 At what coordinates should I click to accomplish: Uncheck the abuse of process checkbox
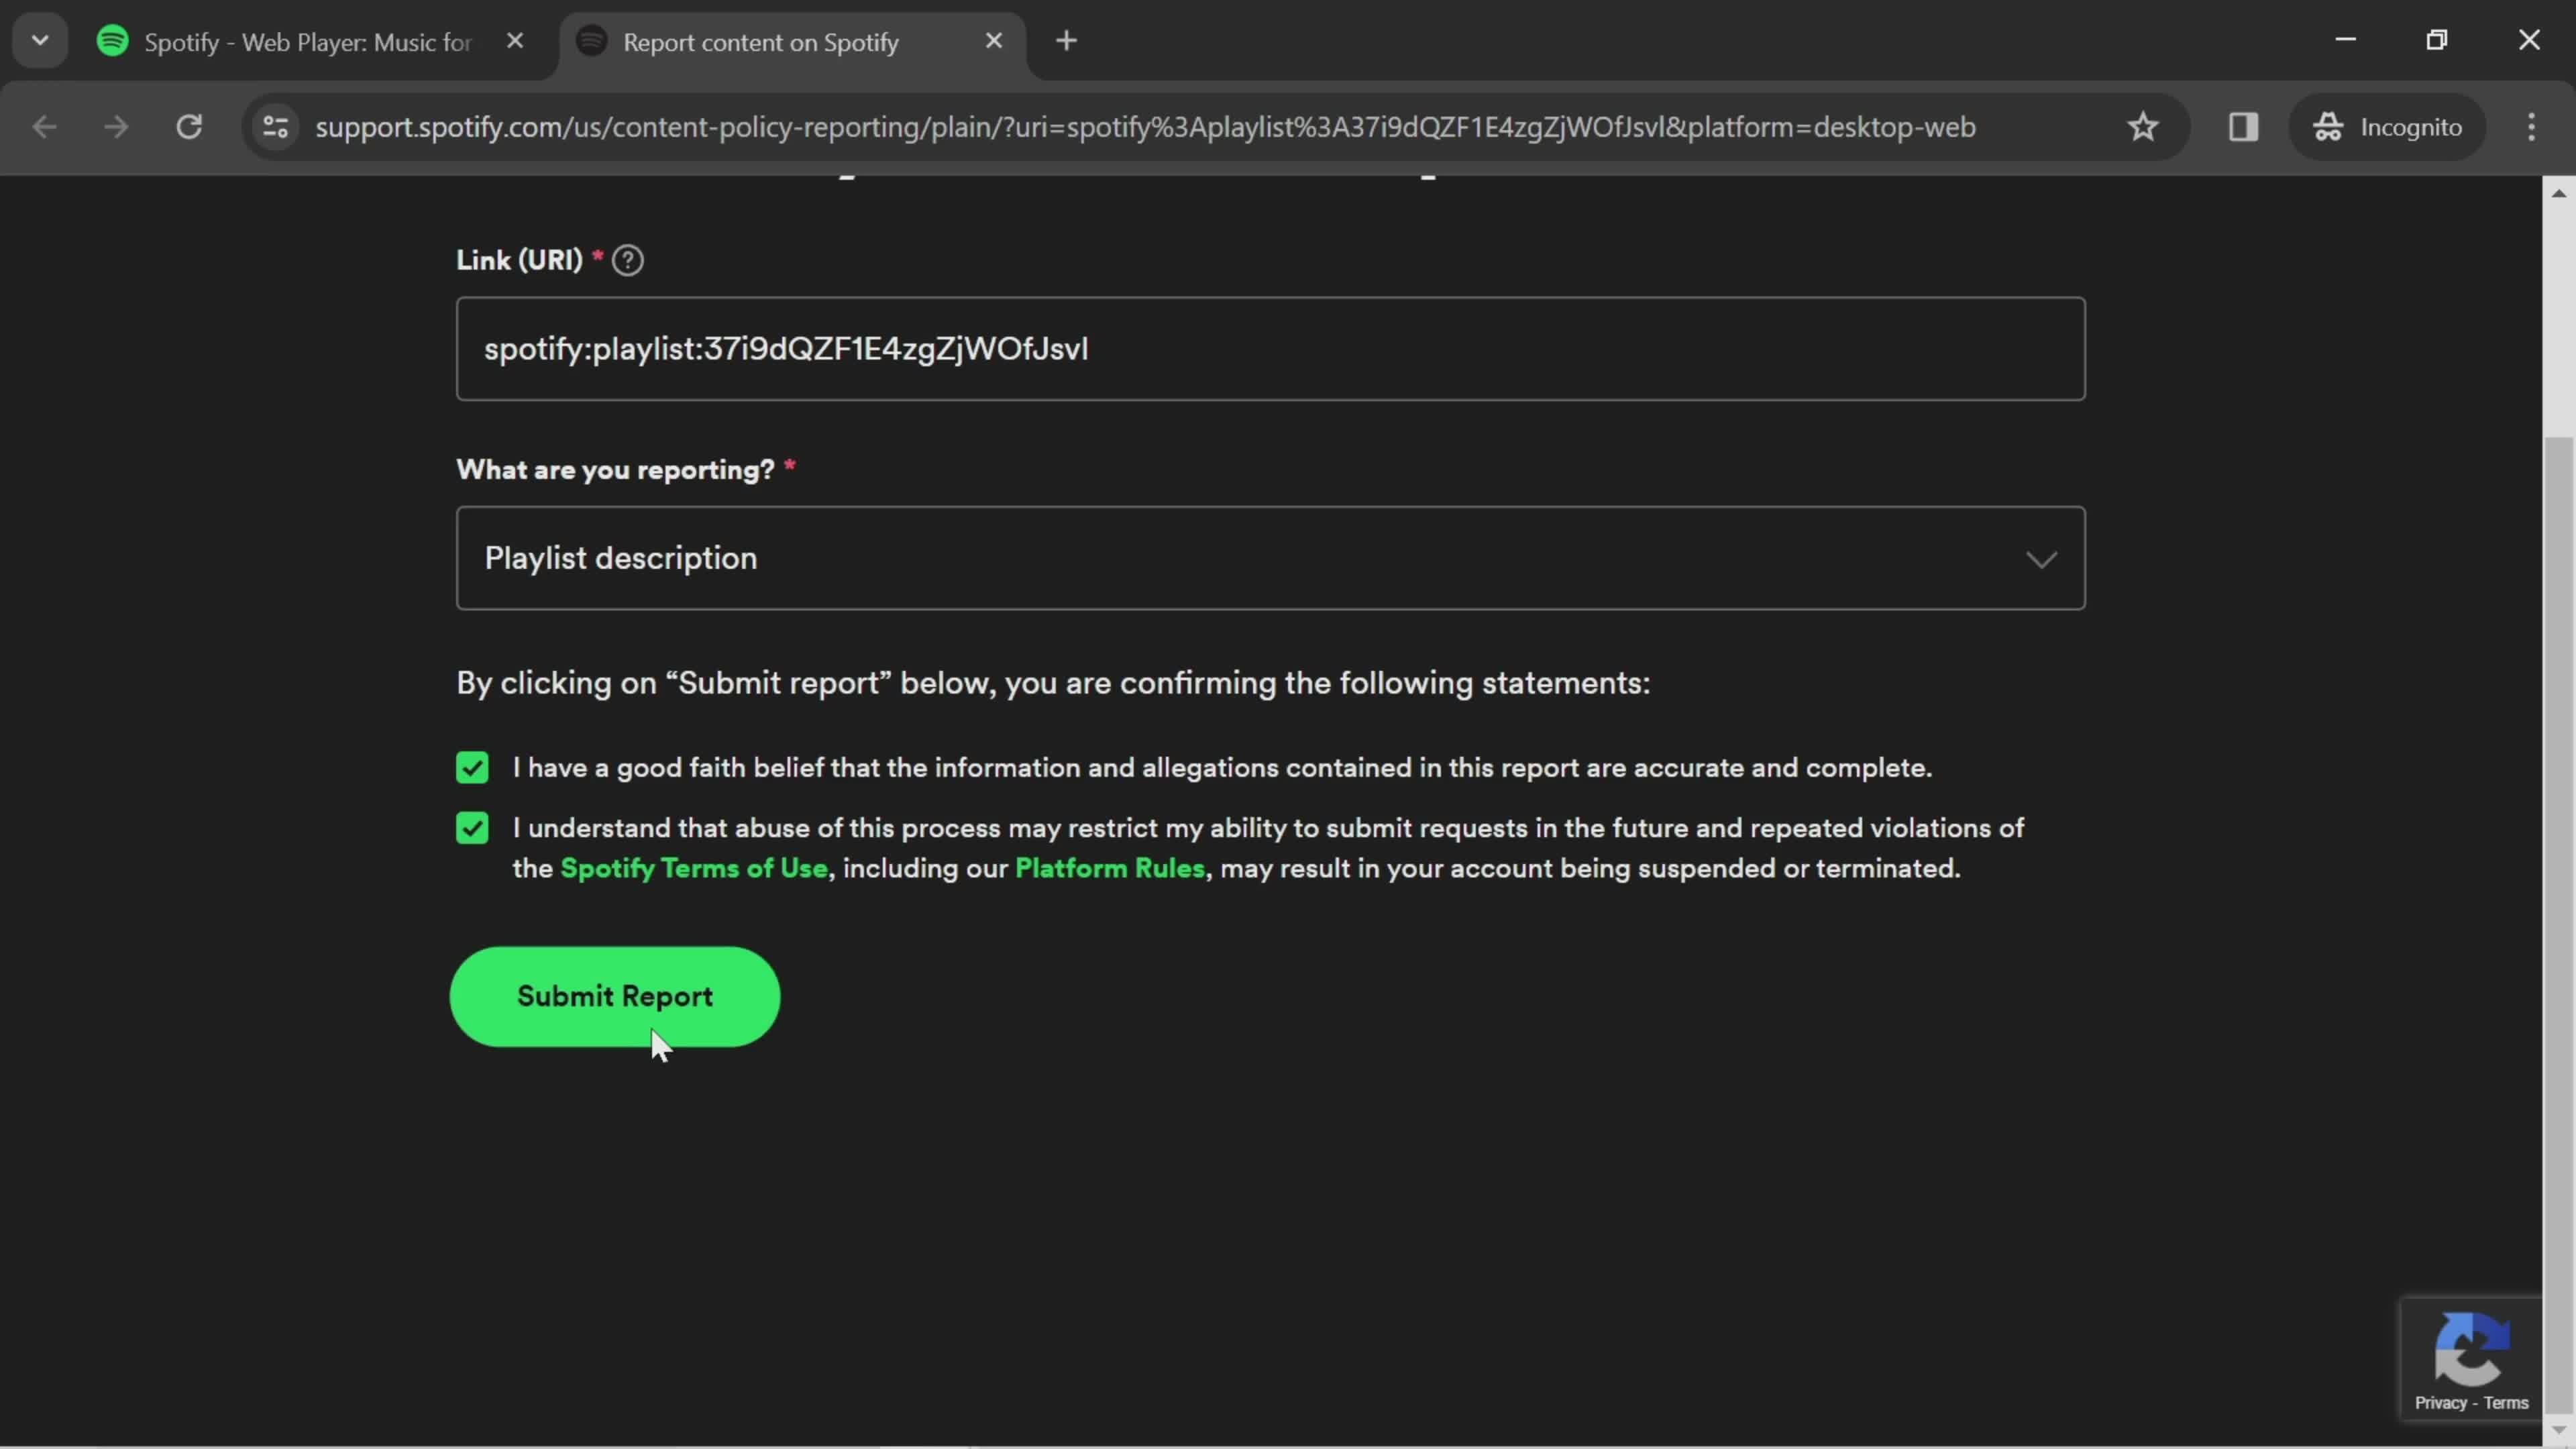click(x=472, y=828)
